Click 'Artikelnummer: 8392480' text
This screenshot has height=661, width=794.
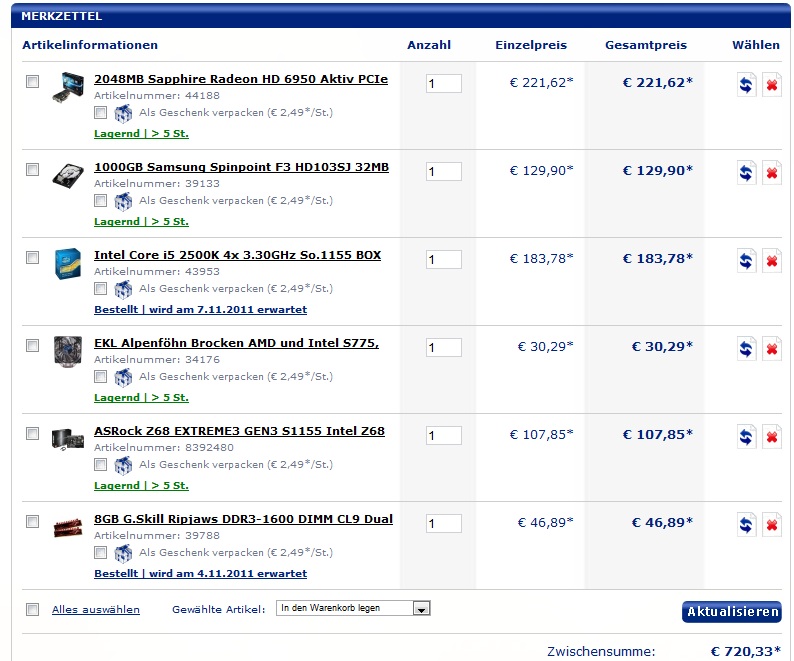164,448
